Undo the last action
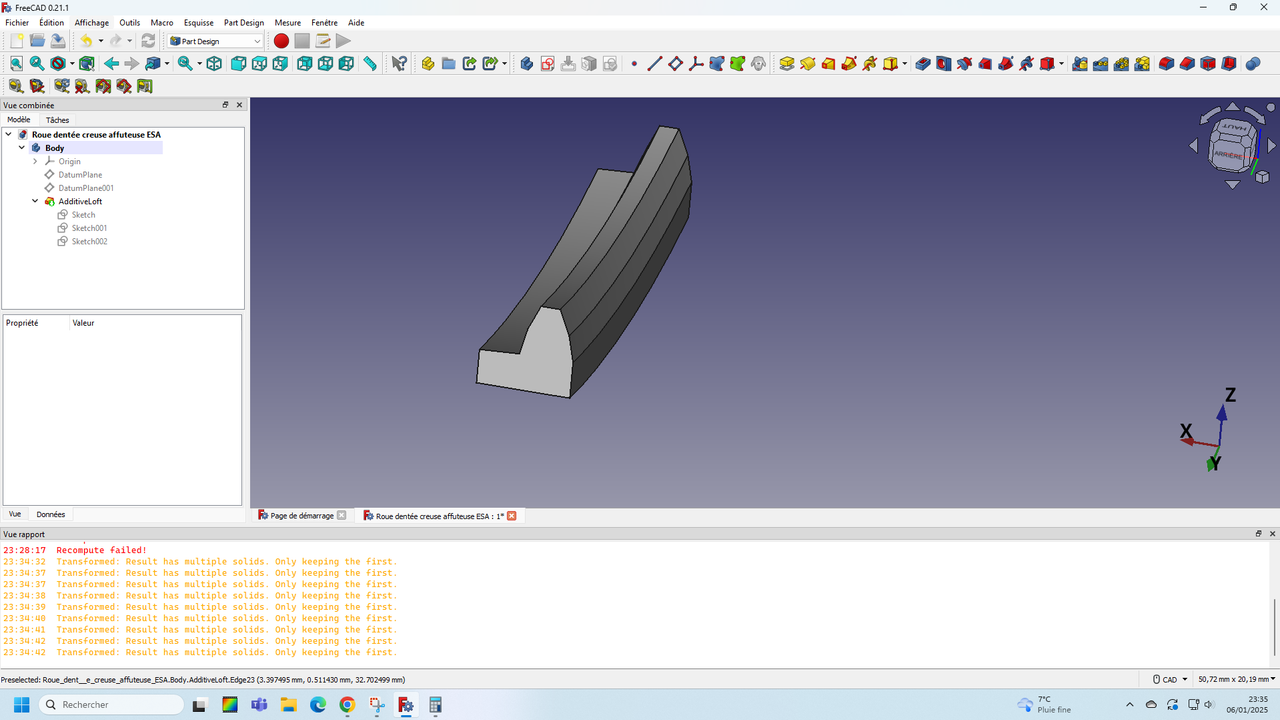 tap(86, 41)
